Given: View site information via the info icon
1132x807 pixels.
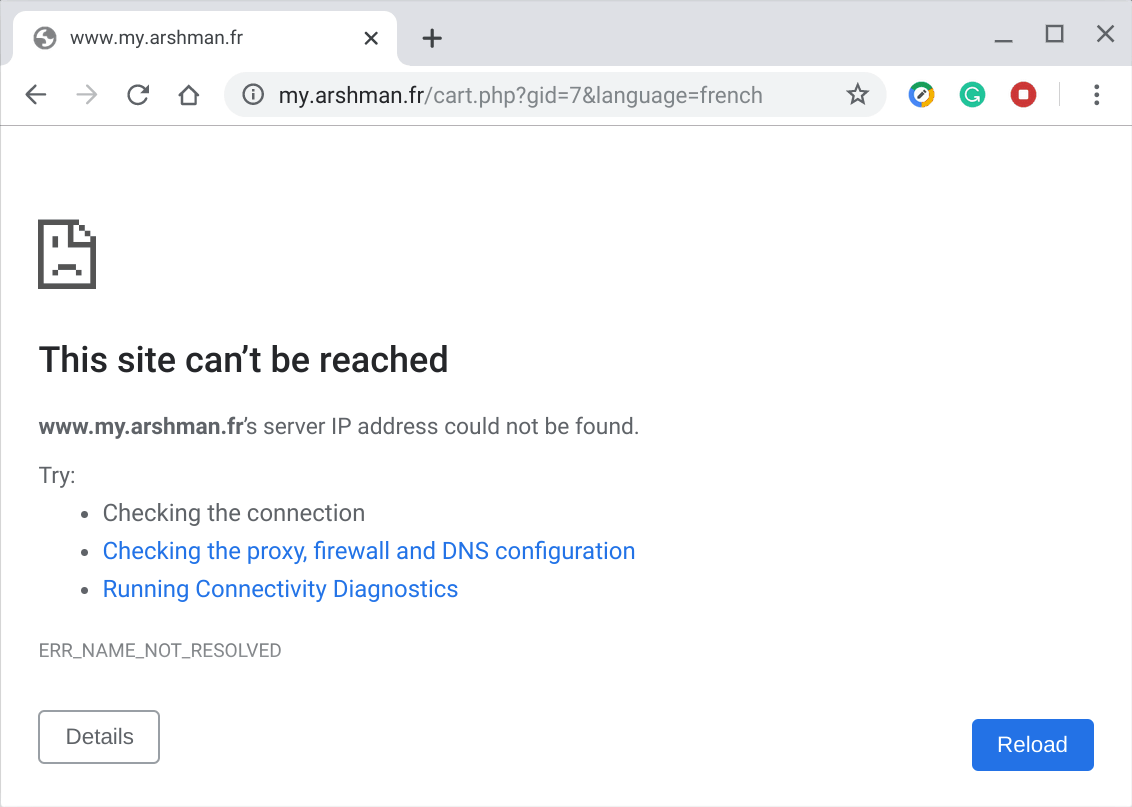Looking at the screenshot, I should click(x=253, y=95).
